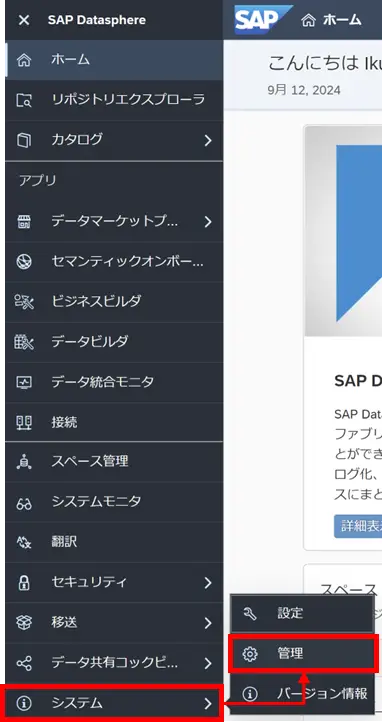This screenshot has width=382, height=722.
Task: Click the Connections (接続) plug icon
Action: [23, 422]
